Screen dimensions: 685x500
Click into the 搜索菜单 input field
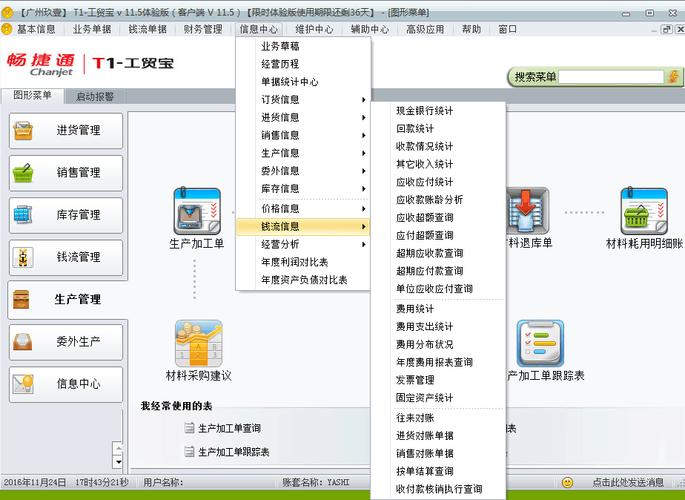coord(611,77)
